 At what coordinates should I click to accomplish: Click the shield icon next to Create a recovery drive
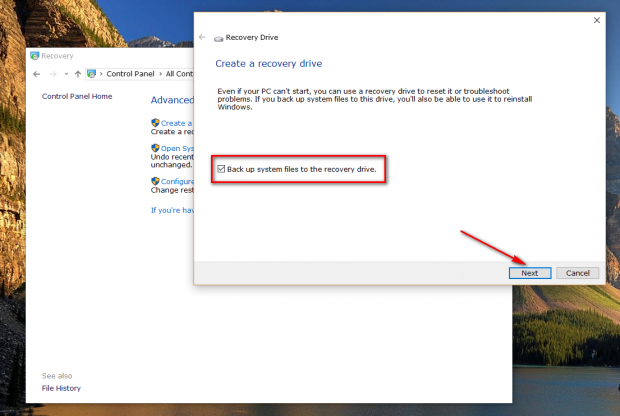155,123
